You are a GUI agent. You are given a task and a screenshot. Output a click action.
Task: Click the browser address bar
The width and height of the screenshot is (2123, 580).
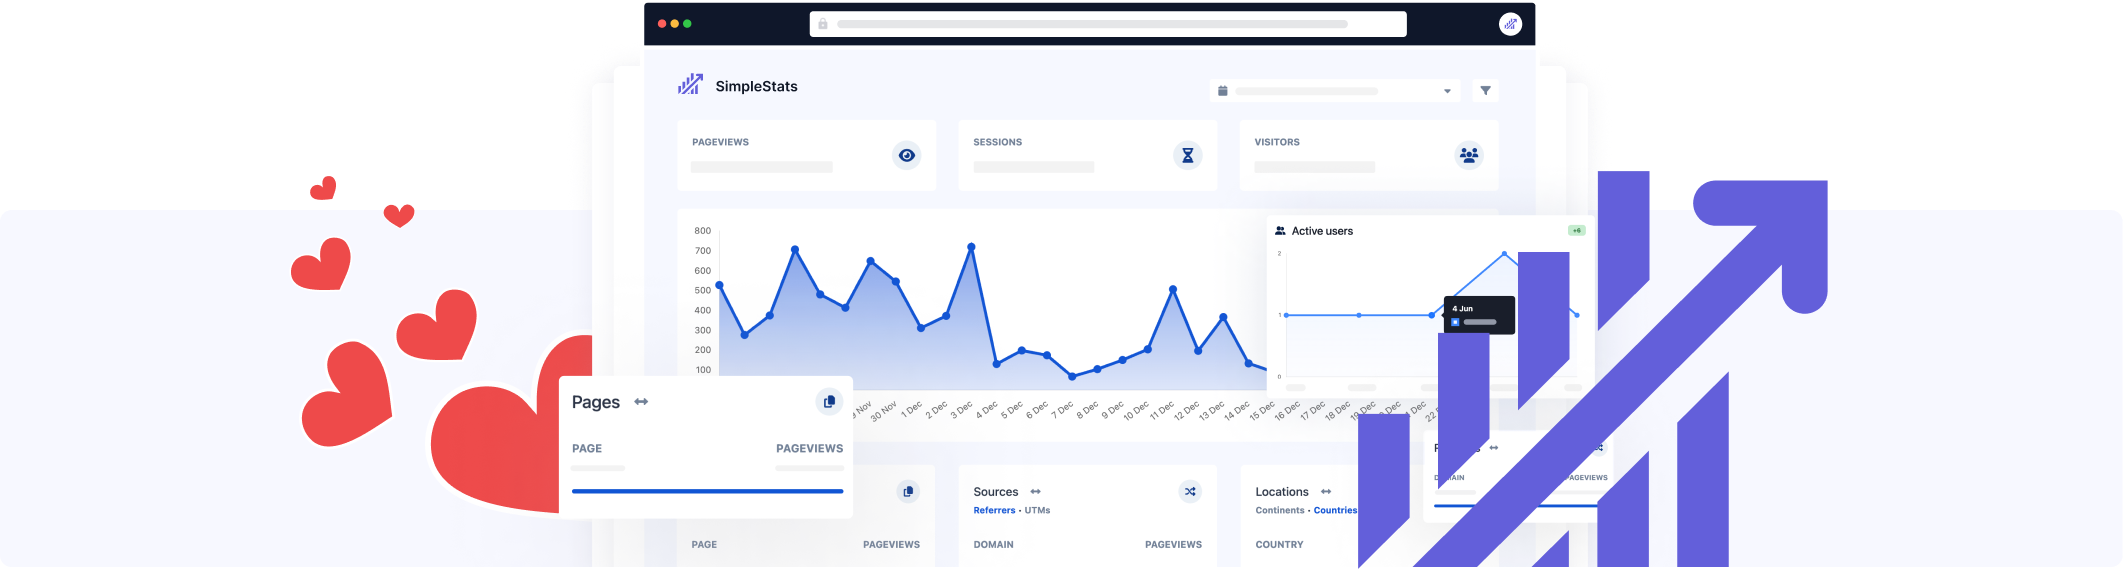coord(1107,24)
